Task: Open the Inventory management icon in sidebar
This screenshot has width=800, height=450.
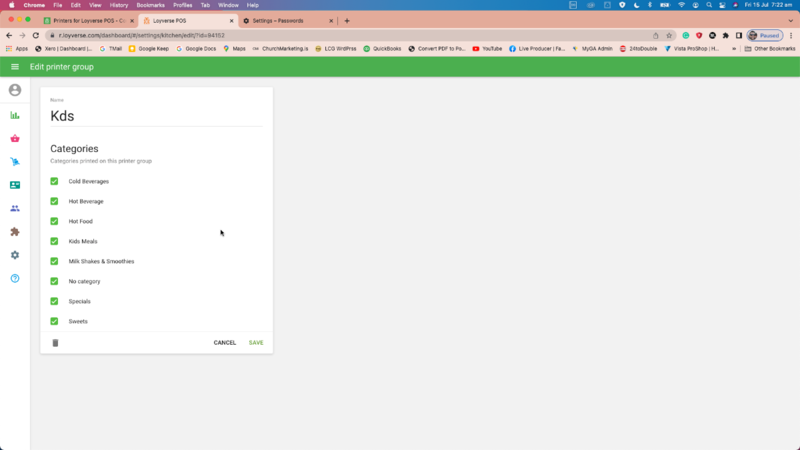Action: coord(15,162)
